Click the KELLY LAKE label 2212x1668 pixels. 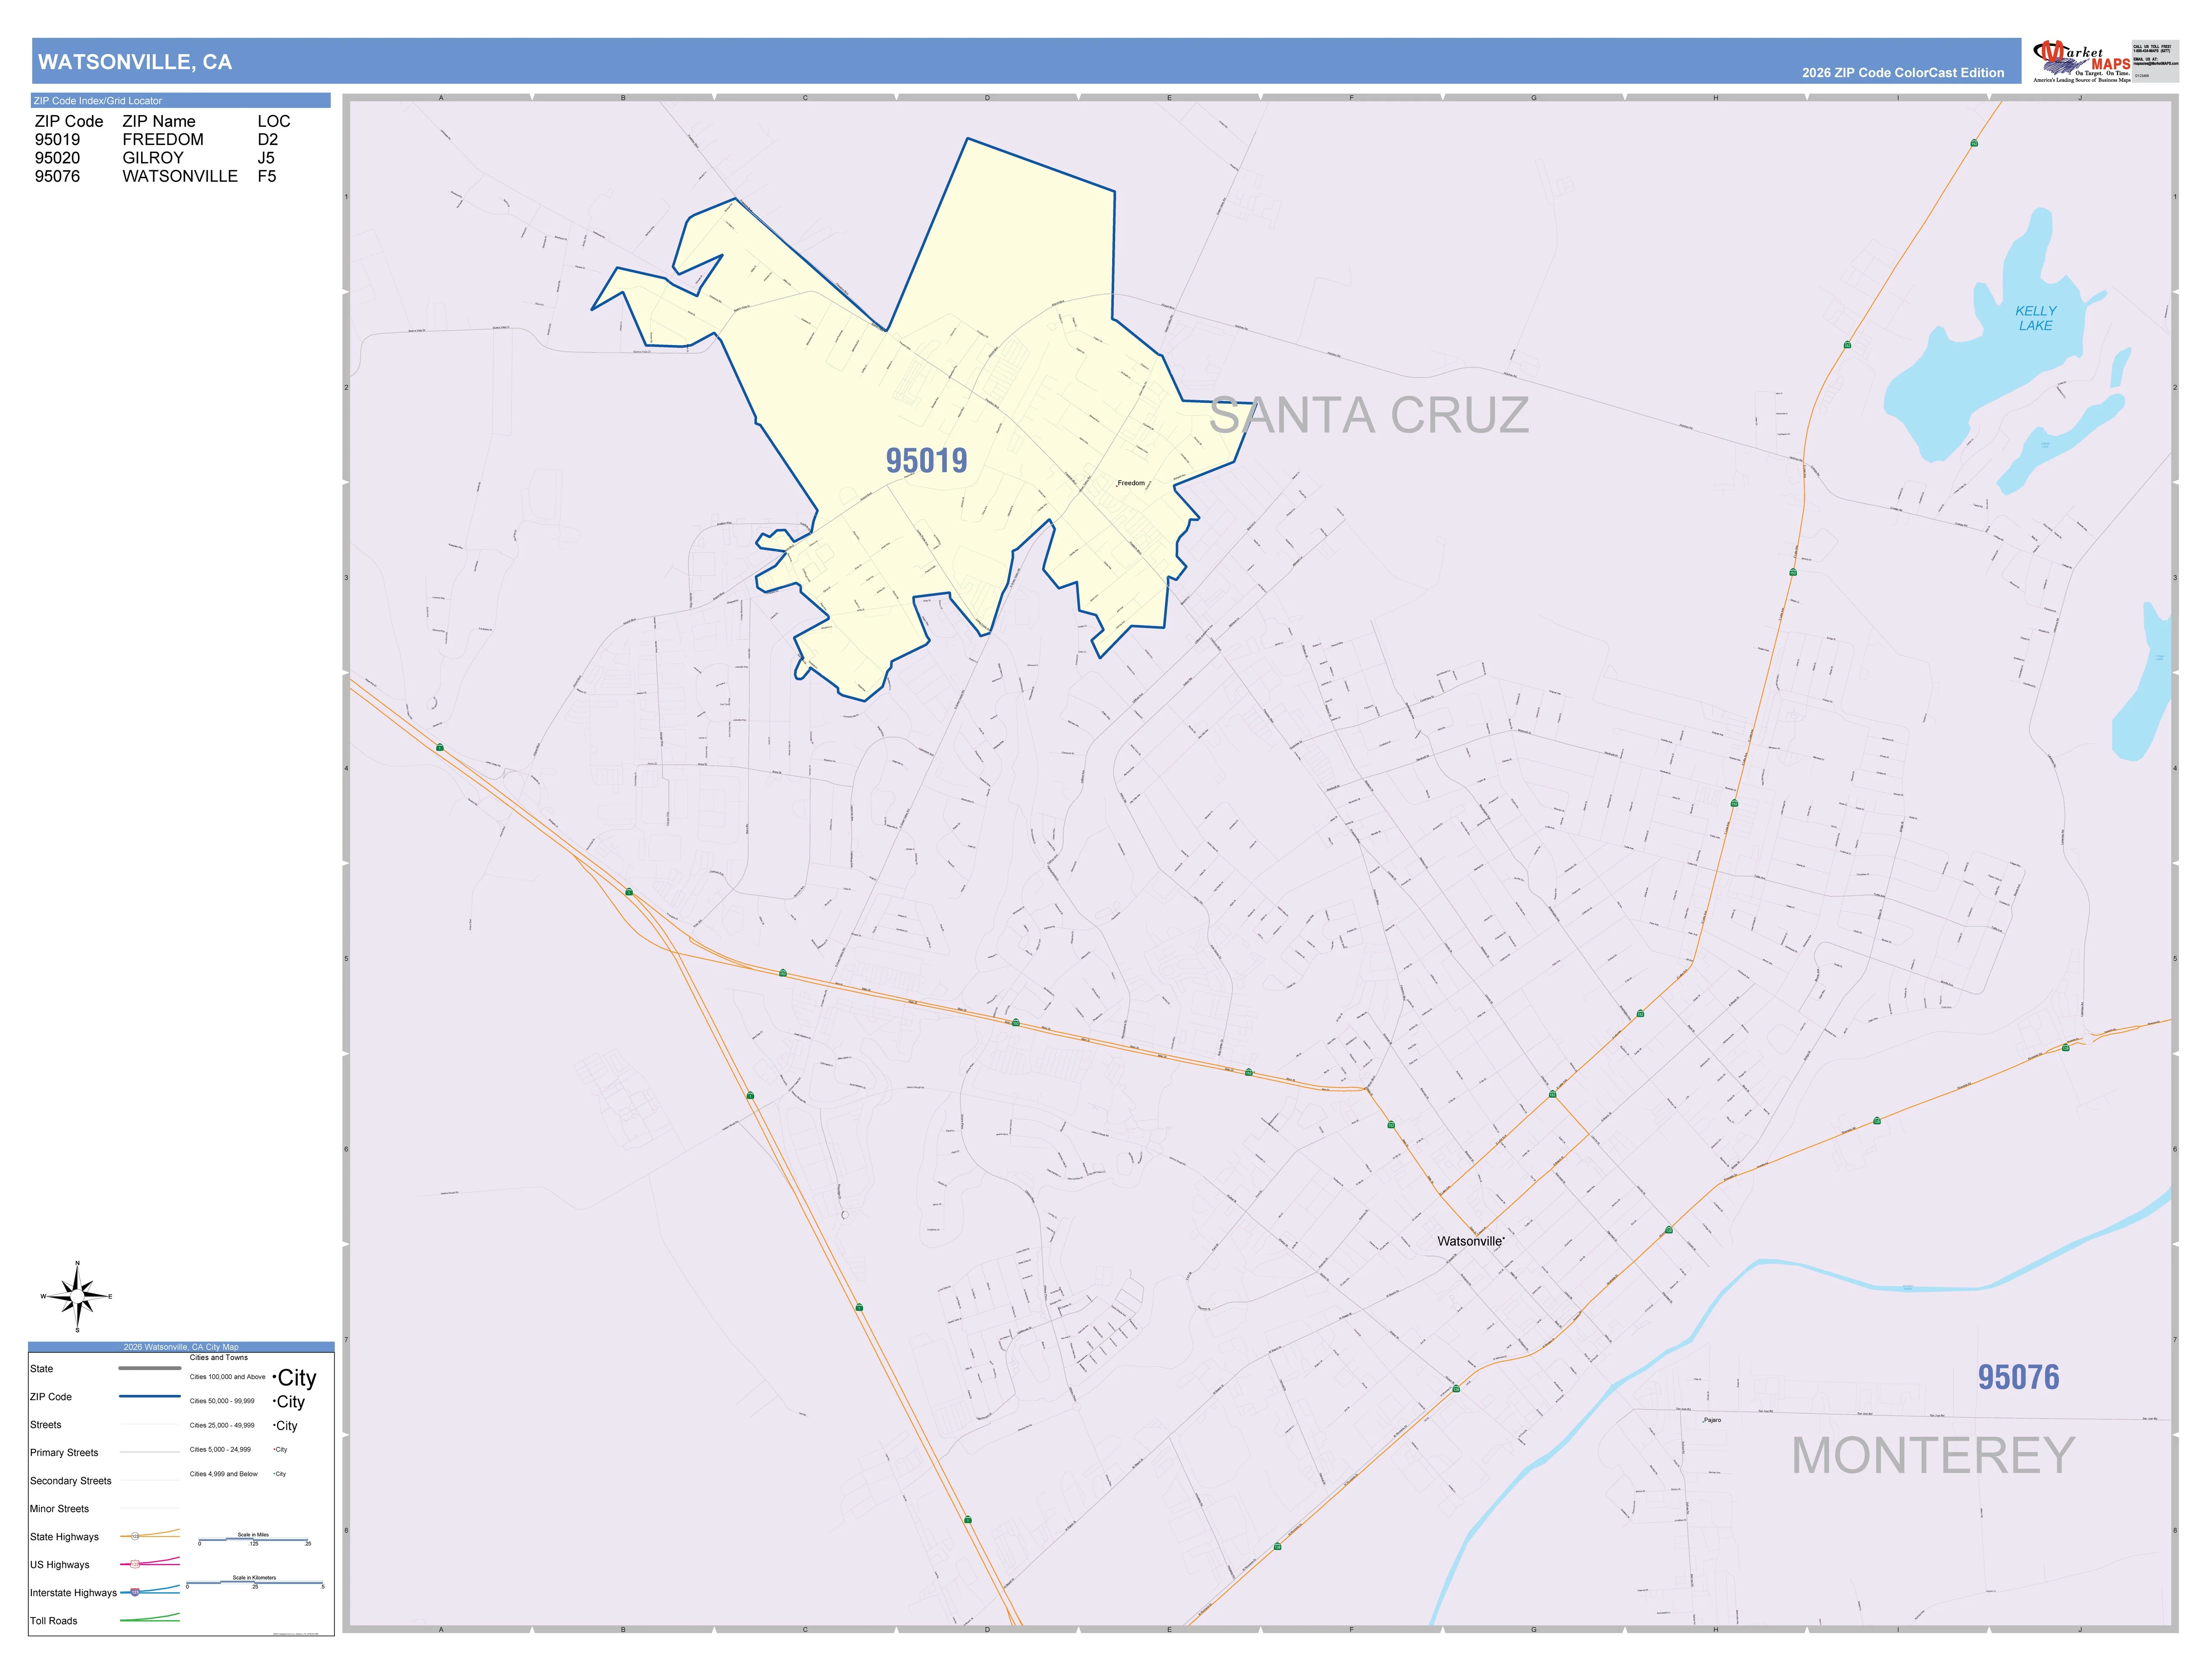(x=2035, y=318)
